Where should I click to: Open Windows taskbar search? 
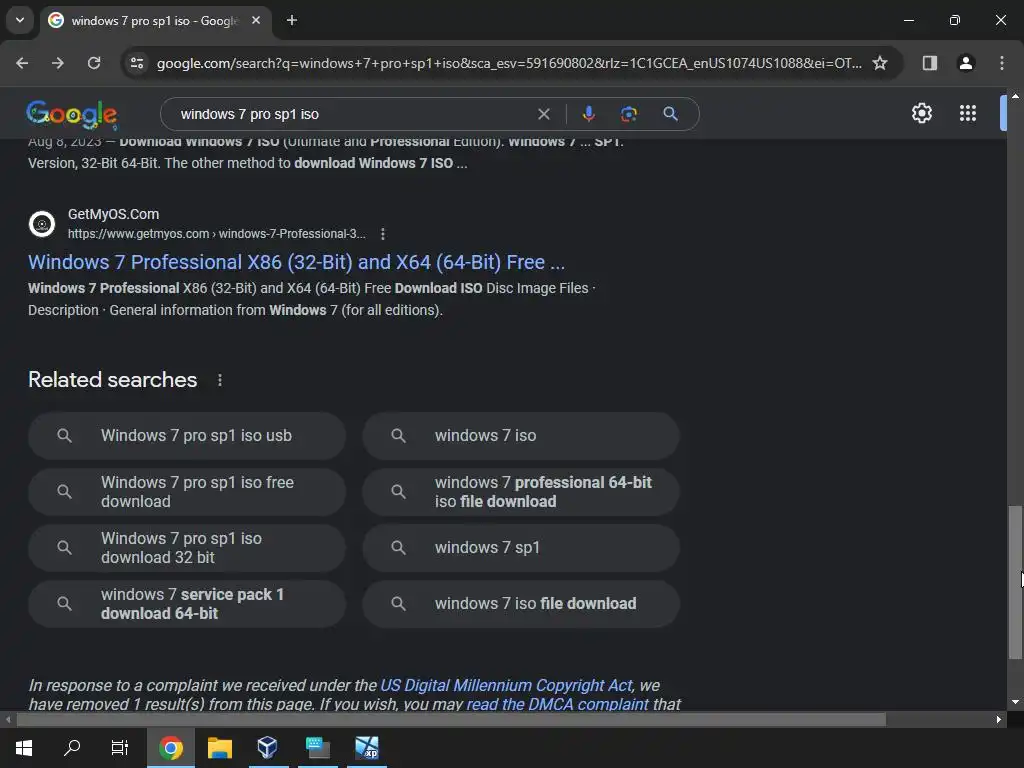pos(72,748)
